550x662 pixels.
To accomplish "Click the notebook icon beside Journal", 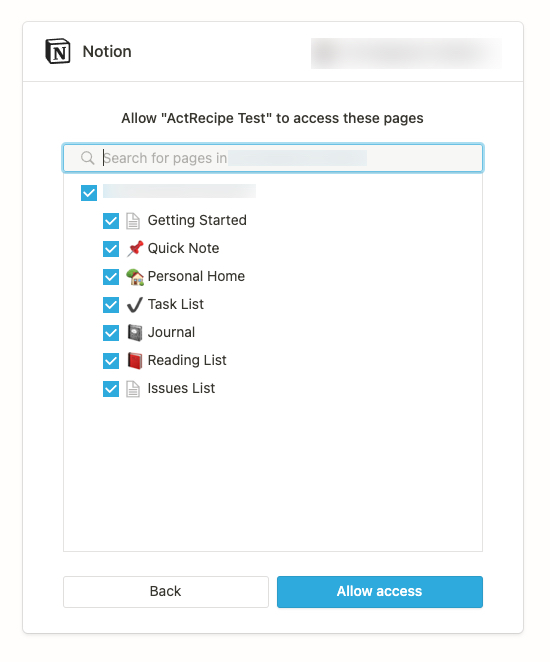I will point(135,333).
